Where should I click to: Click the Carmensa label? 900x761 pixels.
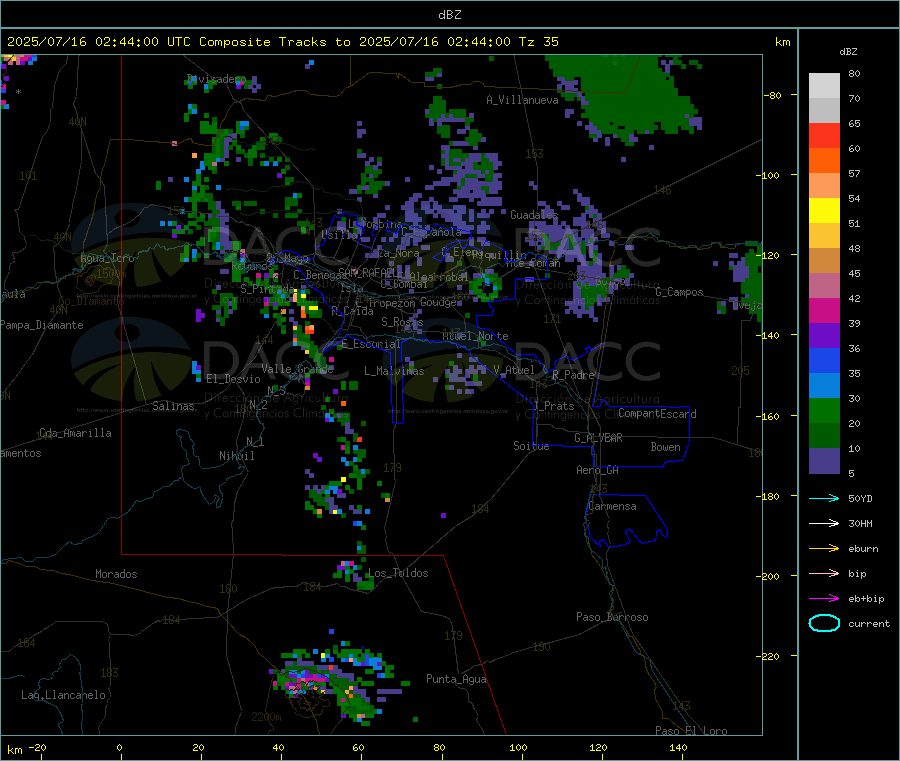[612, 506]
